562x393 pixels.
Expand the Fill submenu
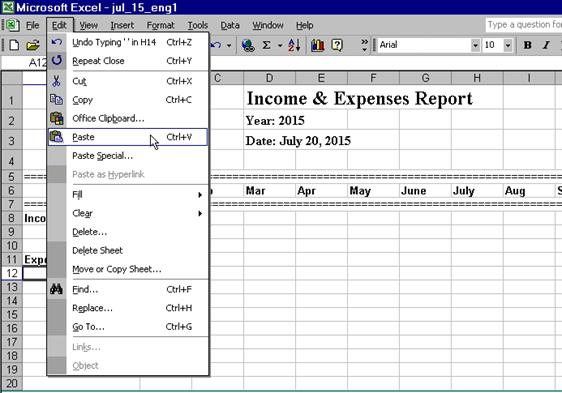point(200,195)
